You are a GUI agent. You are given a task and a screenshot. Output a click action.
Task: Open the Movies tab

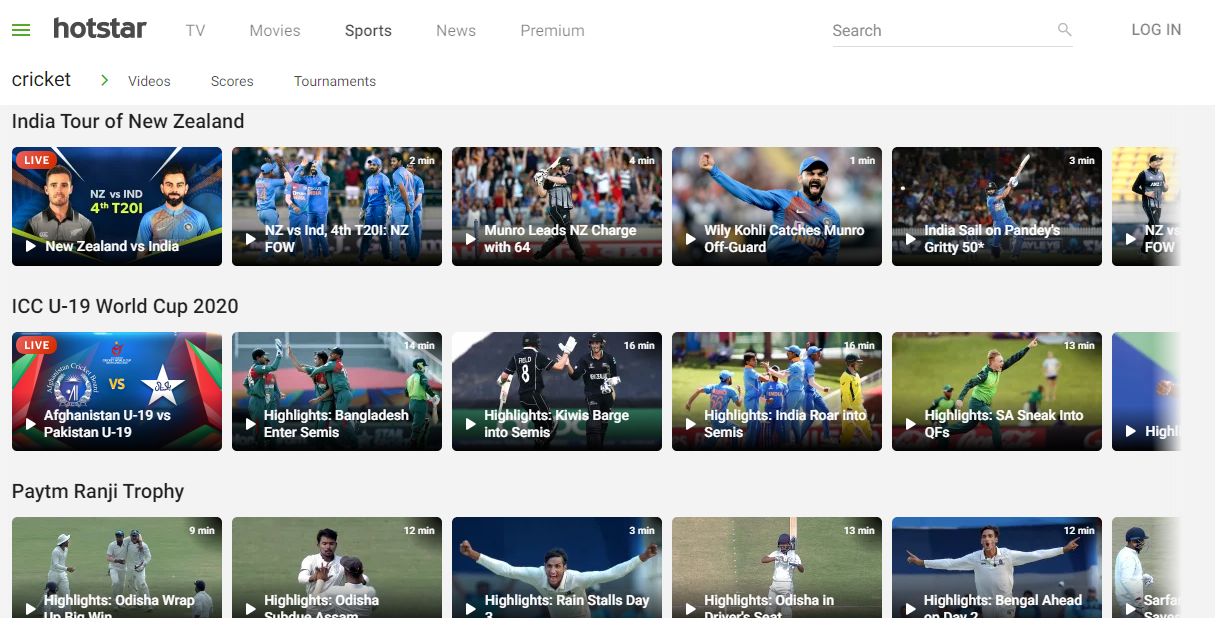click(x=275, y=30)
